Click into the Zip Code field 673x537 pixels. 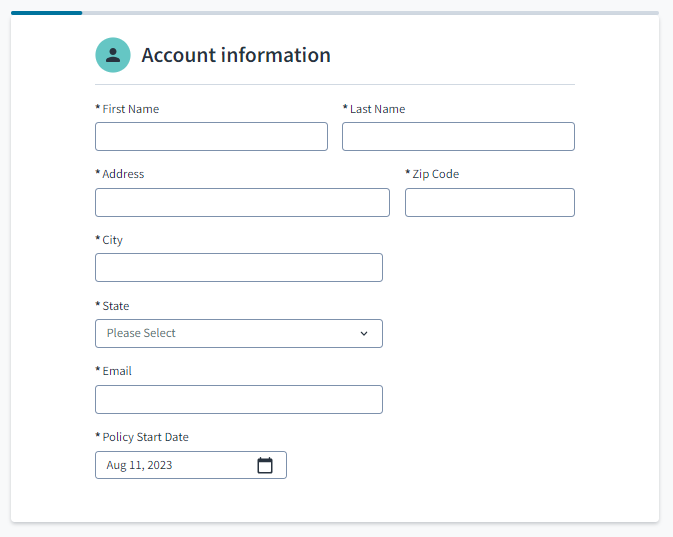490,202
